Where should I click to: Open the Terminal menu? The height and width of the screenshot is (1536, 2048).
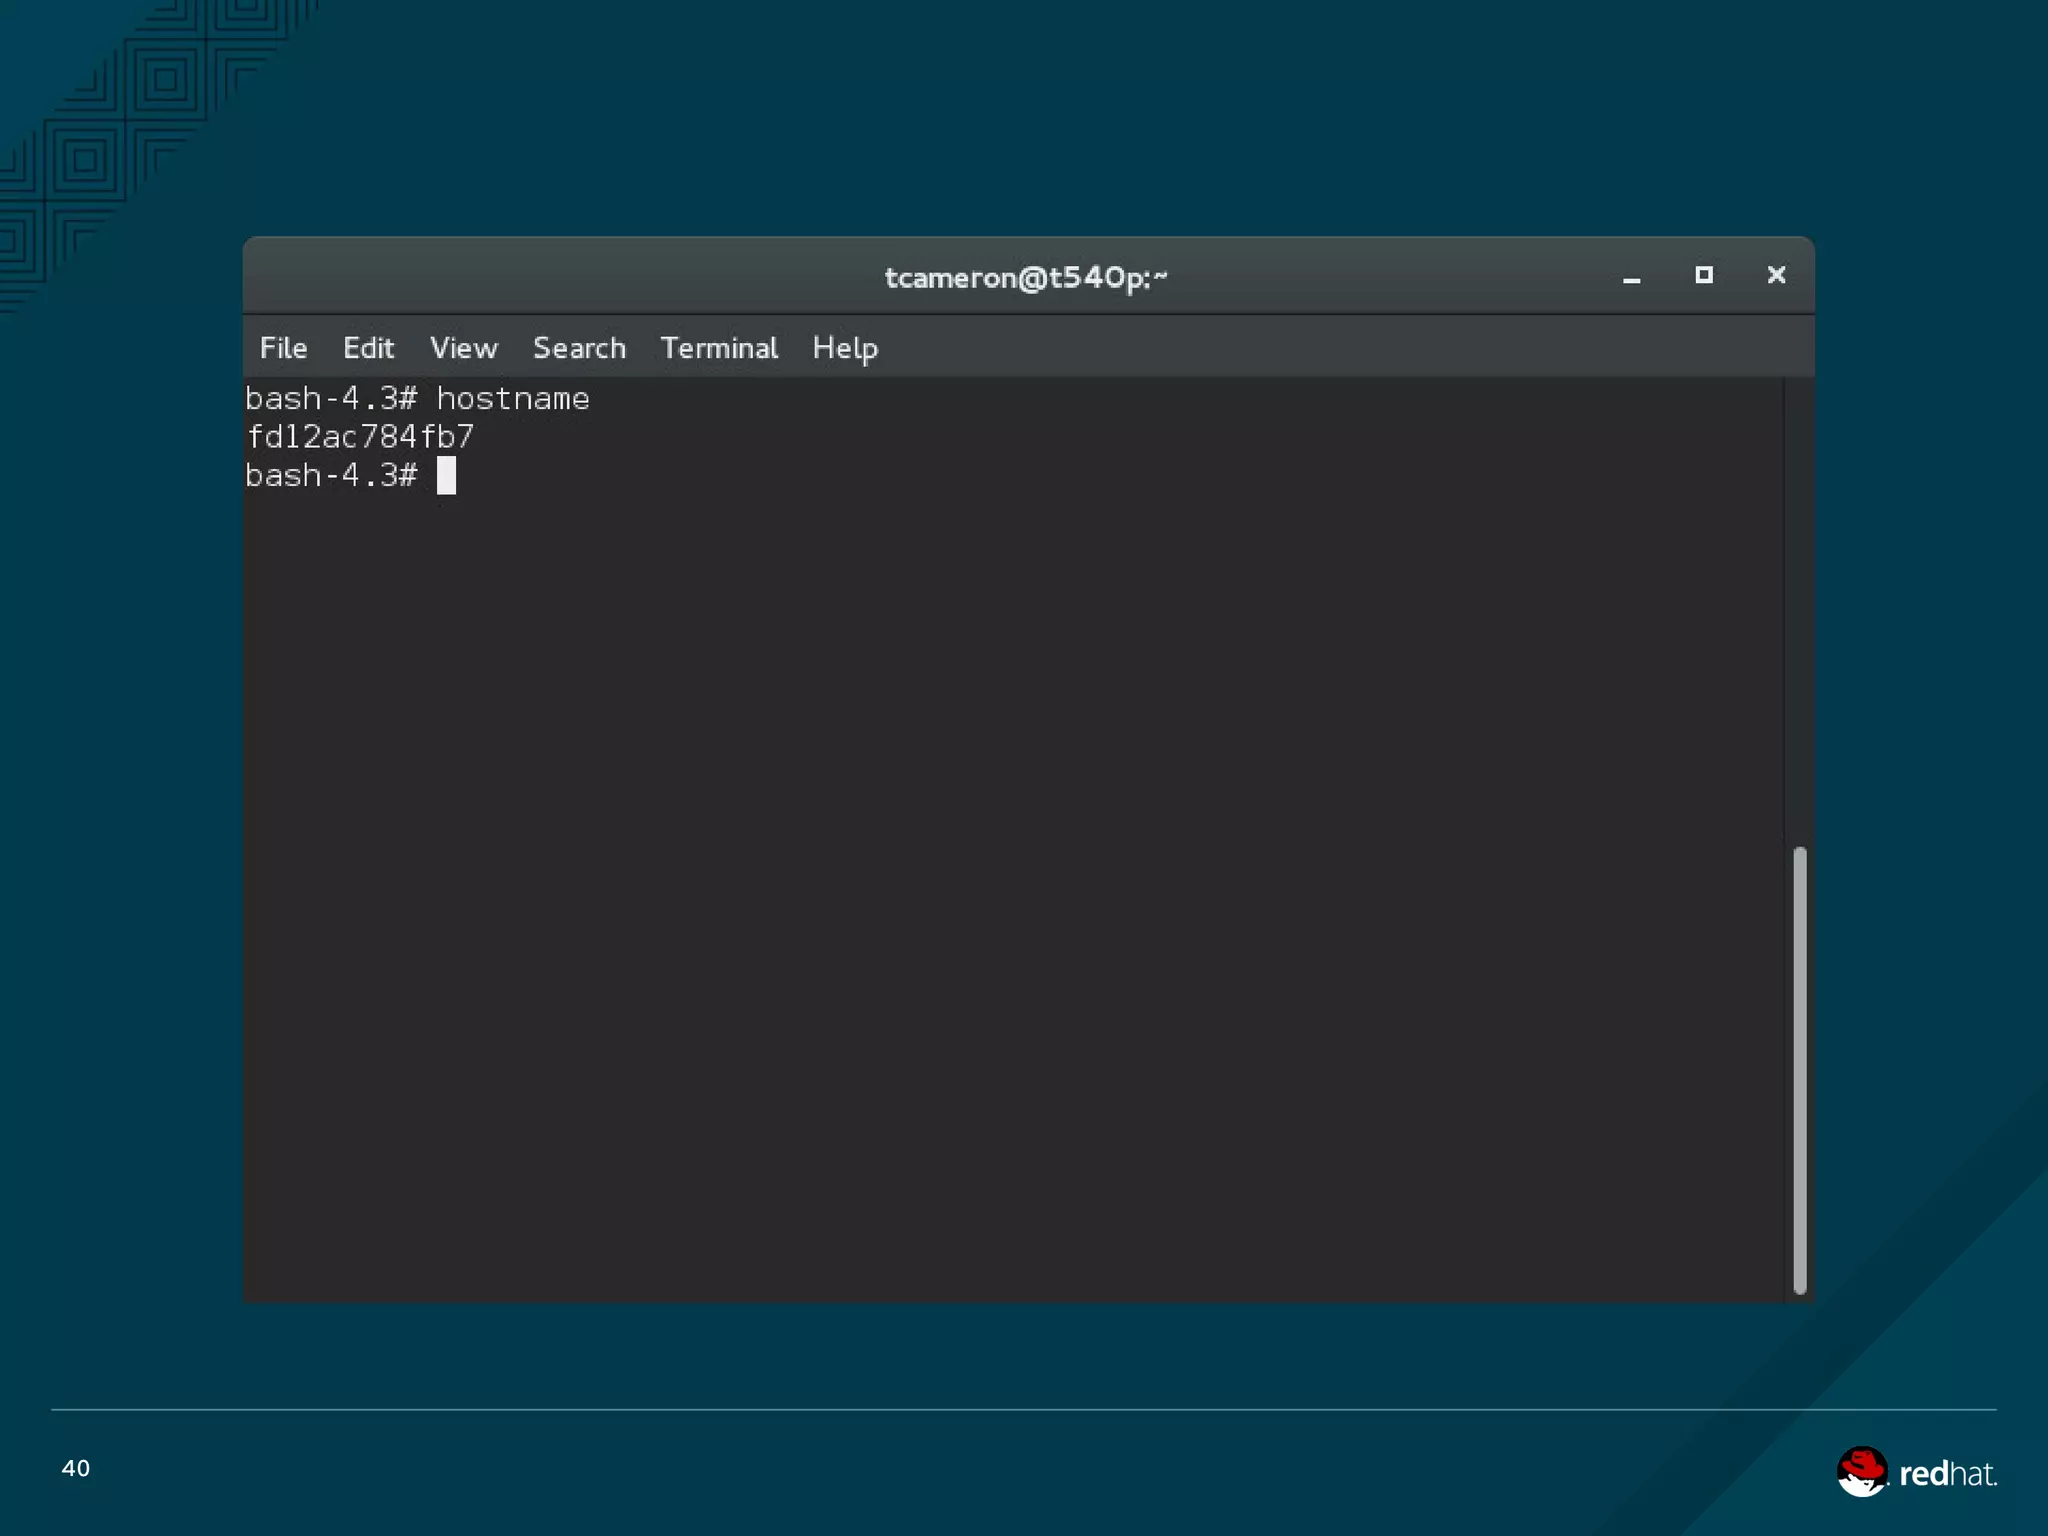click(718, 348)
